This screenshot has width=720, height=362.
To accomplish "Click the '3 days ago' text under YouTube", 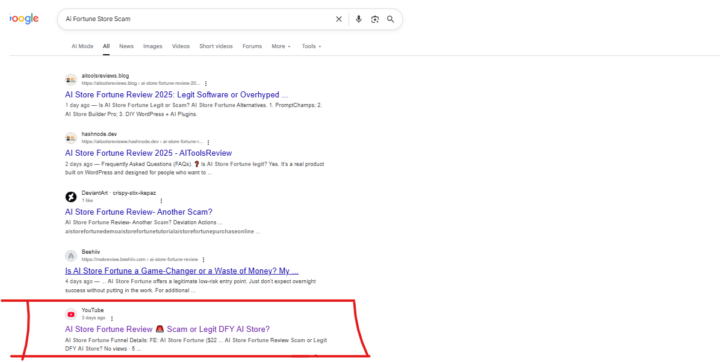I will pyautogui.click(x=93, y=318).
